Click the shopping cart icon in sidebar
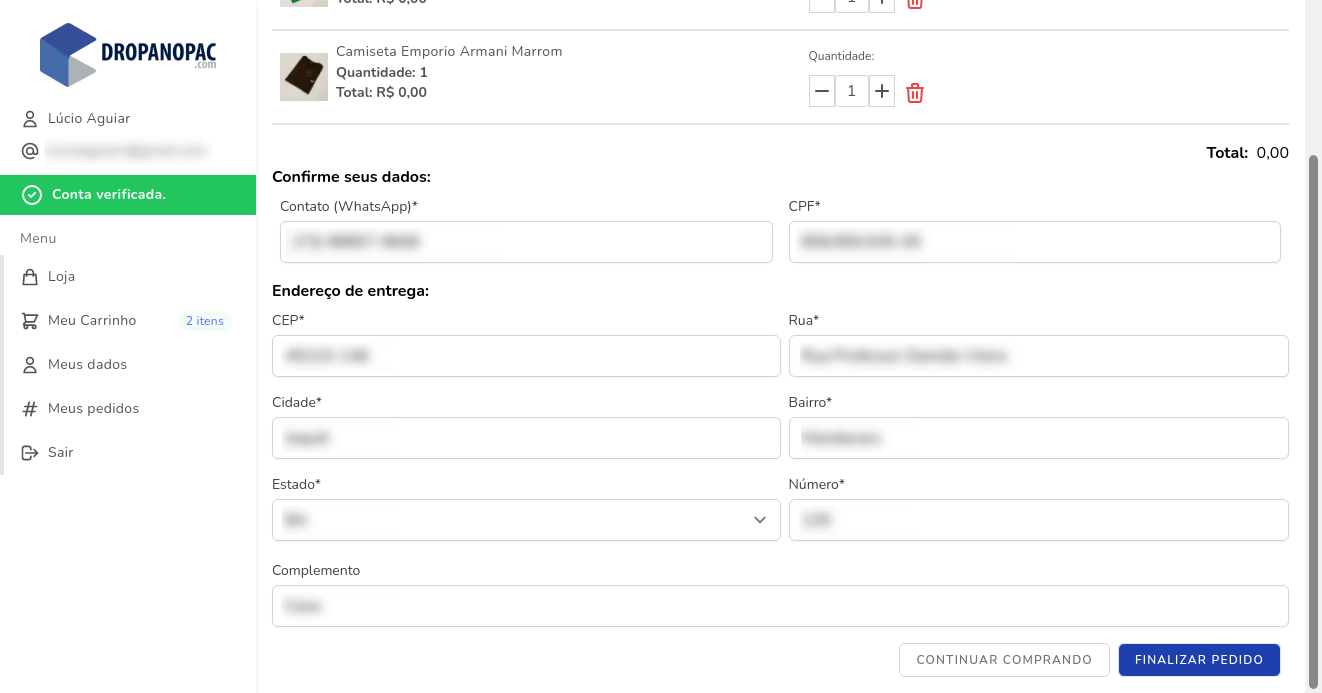 tap(30, 321)
